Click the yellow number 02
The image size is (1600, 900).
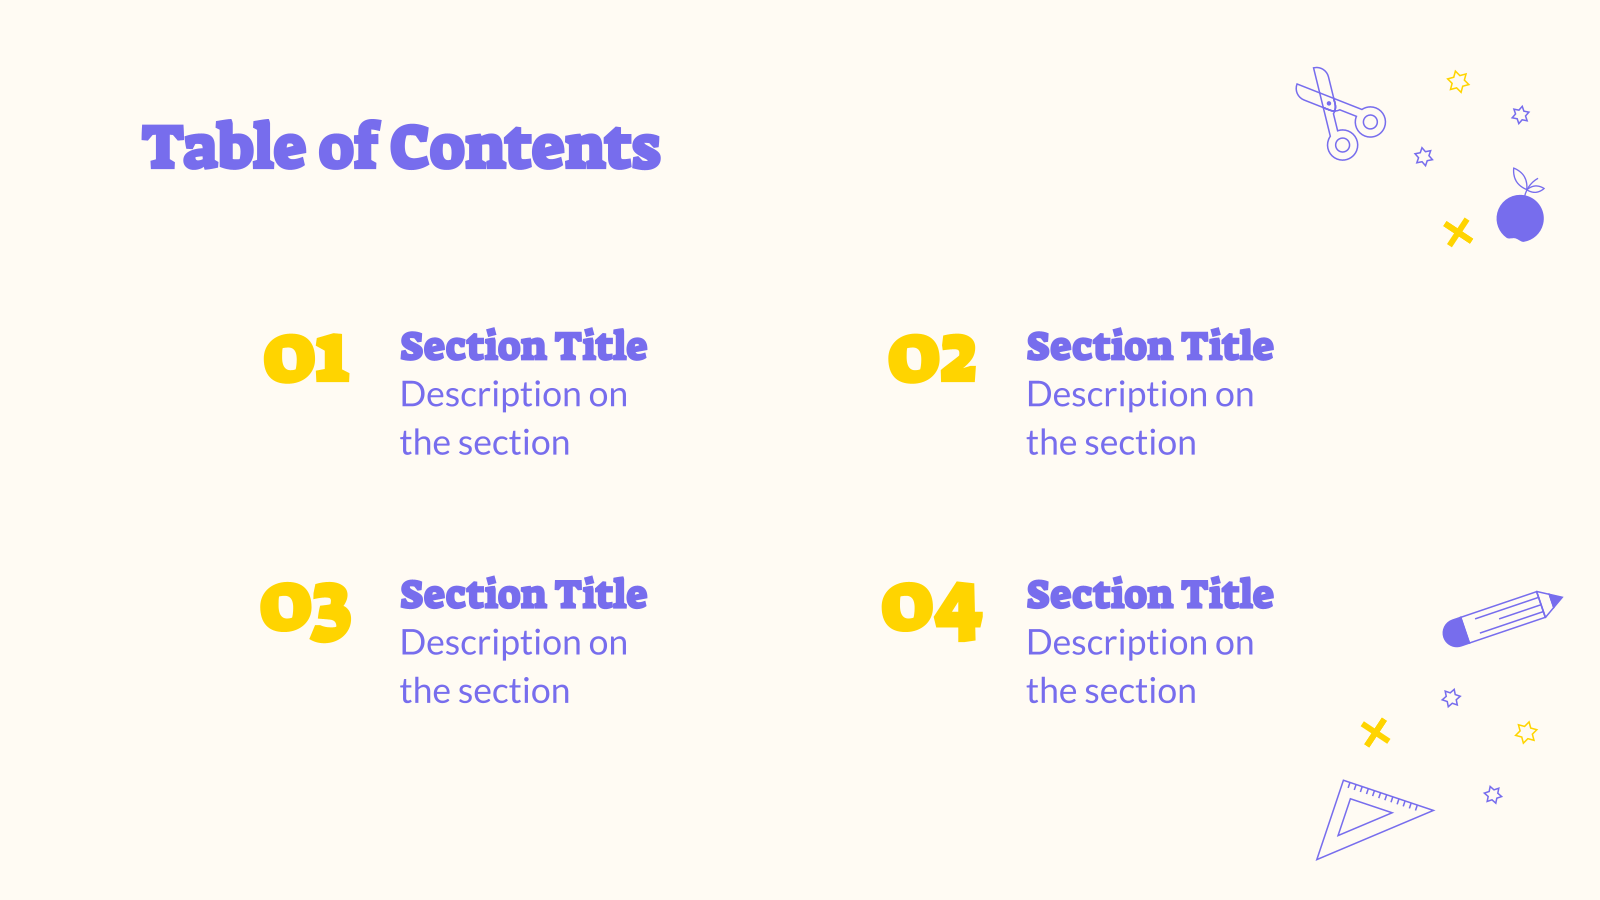coord(932,358)
